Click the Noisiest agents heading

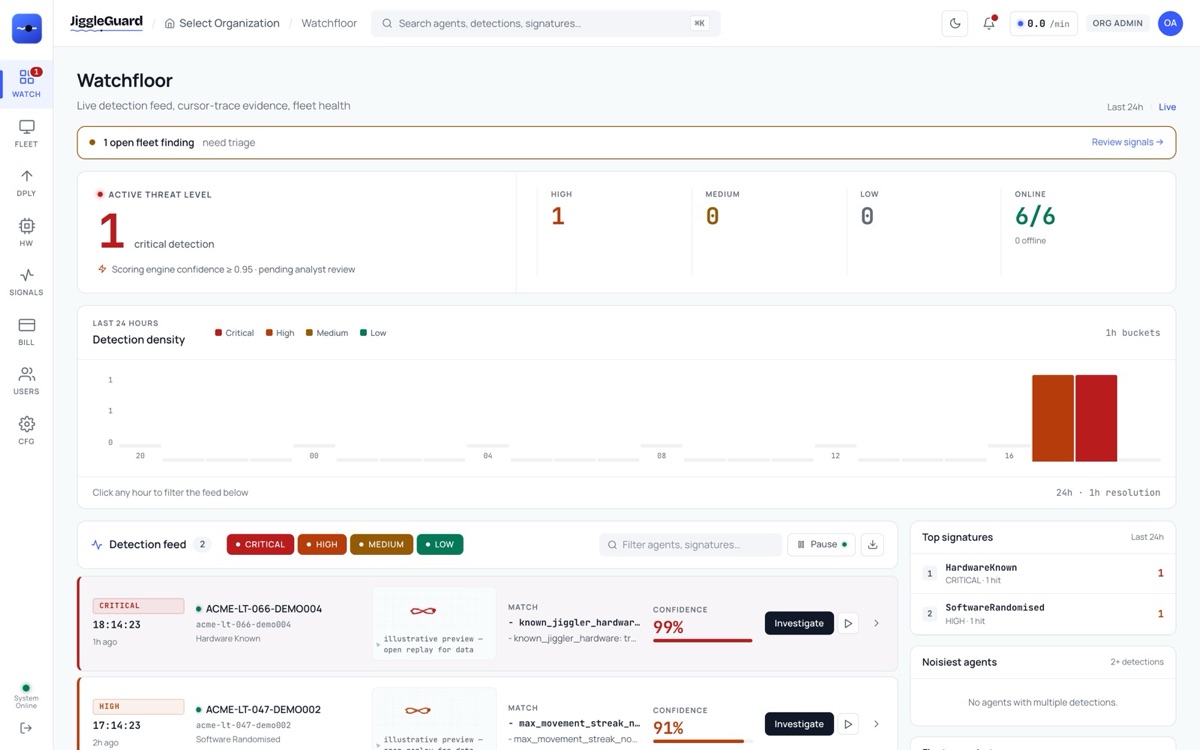coord(959,662)
